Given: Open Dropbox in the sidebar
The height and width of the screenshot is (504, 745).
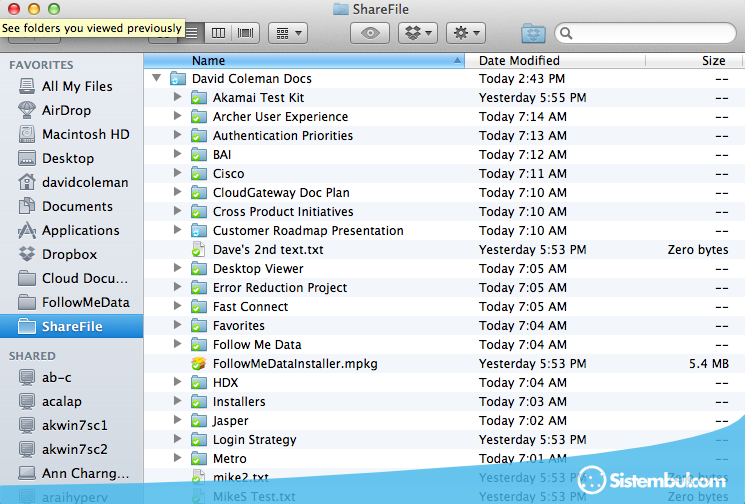Looking at the screenshot, I should 69,254.
